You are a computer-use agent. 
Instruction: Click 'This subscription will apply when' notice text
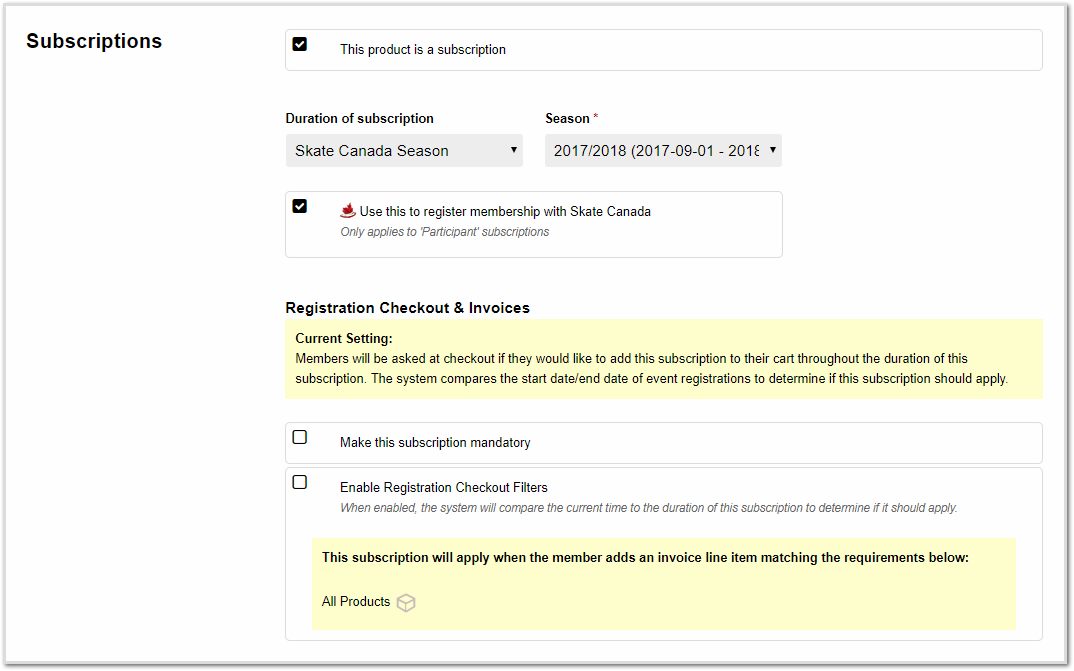645,557
